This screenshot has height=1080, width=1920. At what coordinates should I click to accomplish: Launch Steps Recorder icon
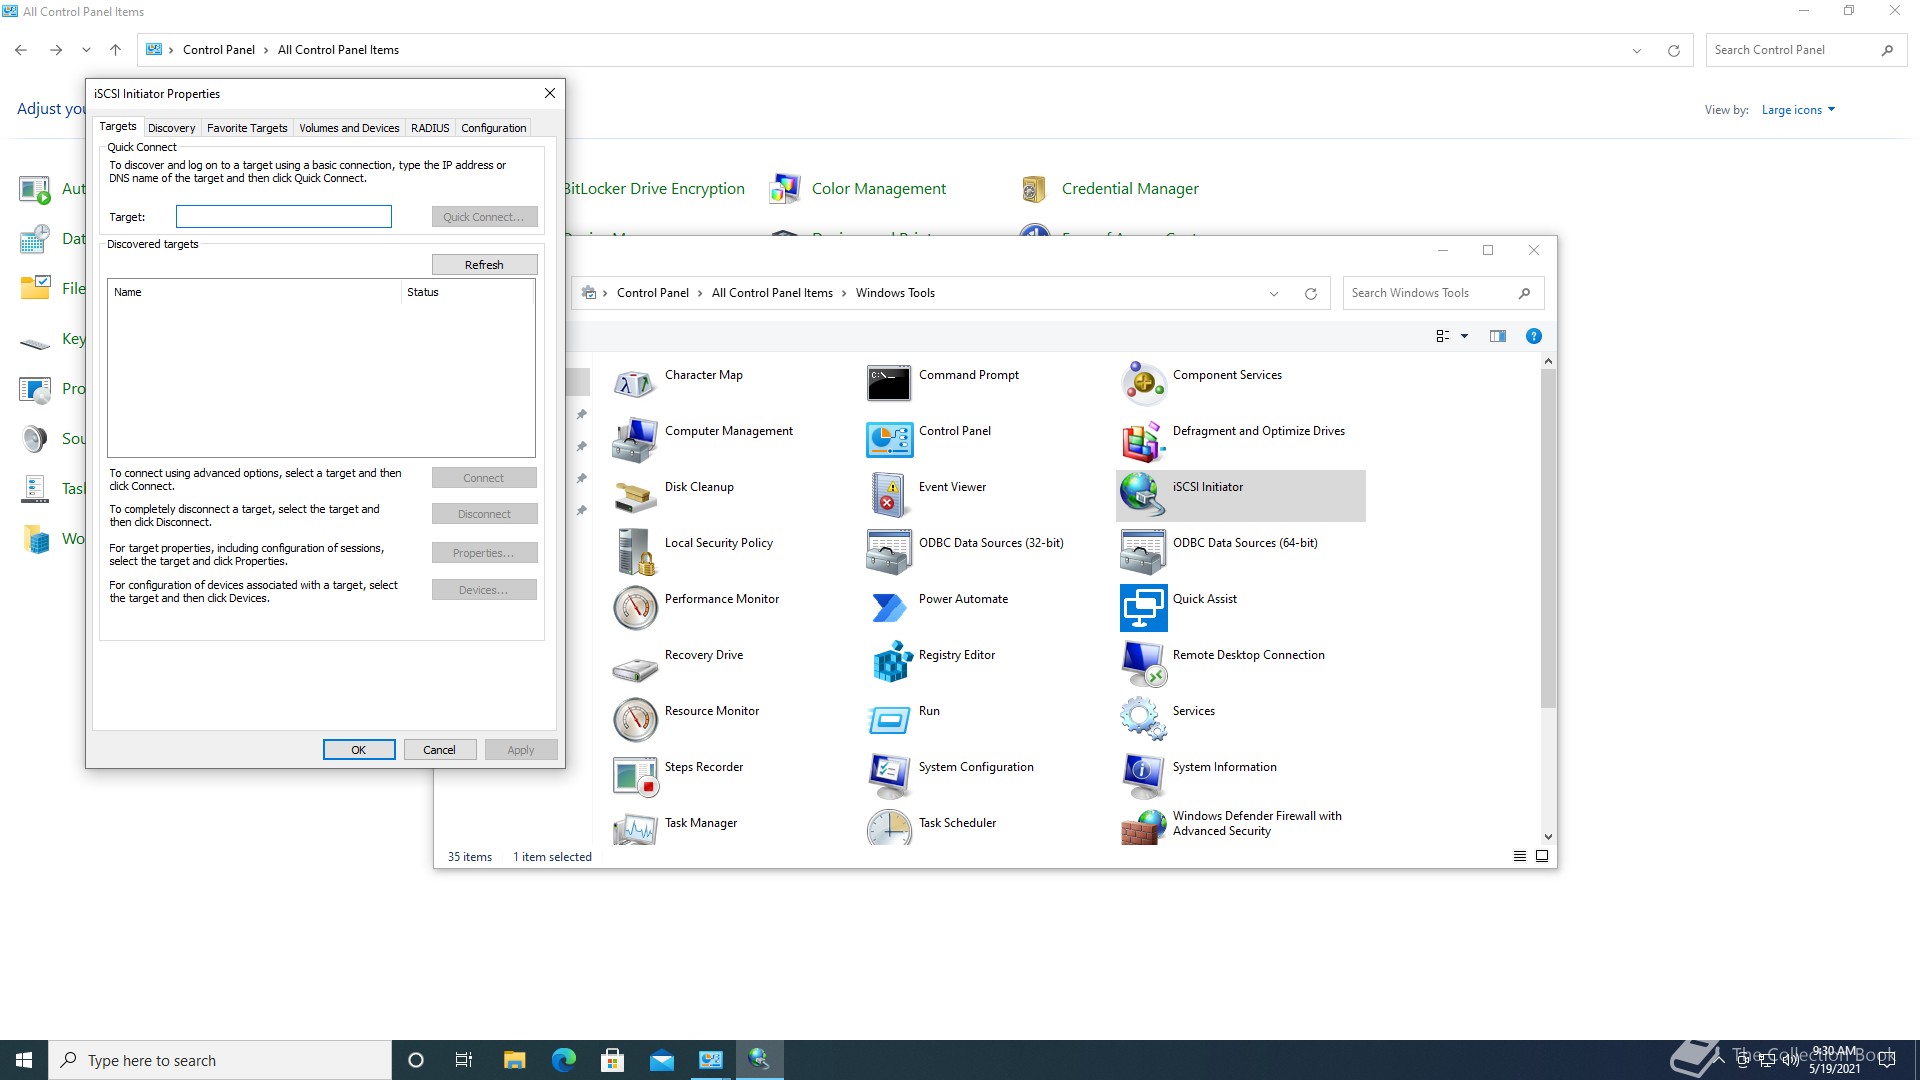pyautogui.click(x=635, y=775)
